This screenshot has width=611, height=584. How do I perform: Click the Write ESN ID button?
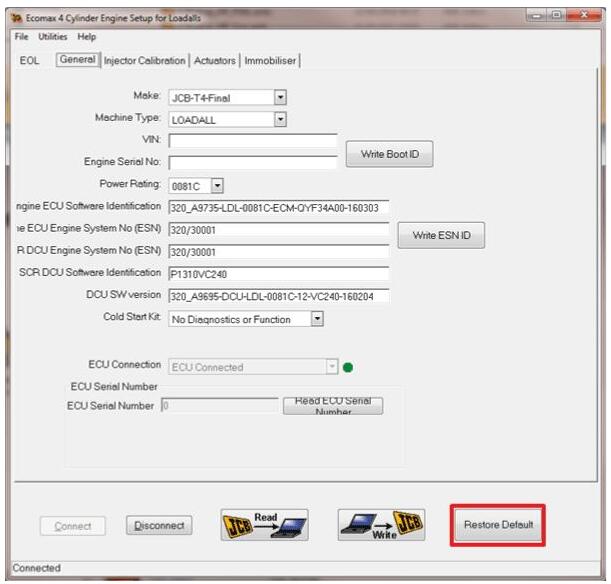pos(441,235)
